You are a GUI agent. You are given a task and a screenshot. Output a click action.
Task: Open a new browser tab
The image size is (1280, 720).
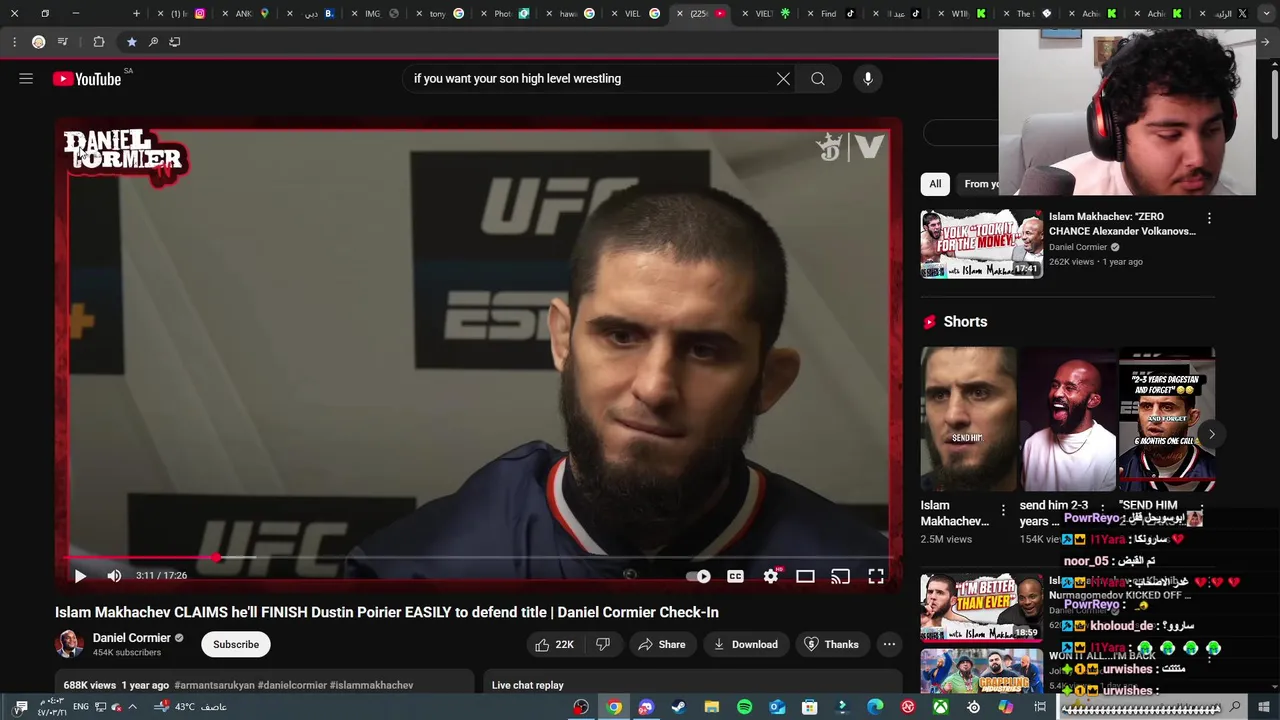137,14
